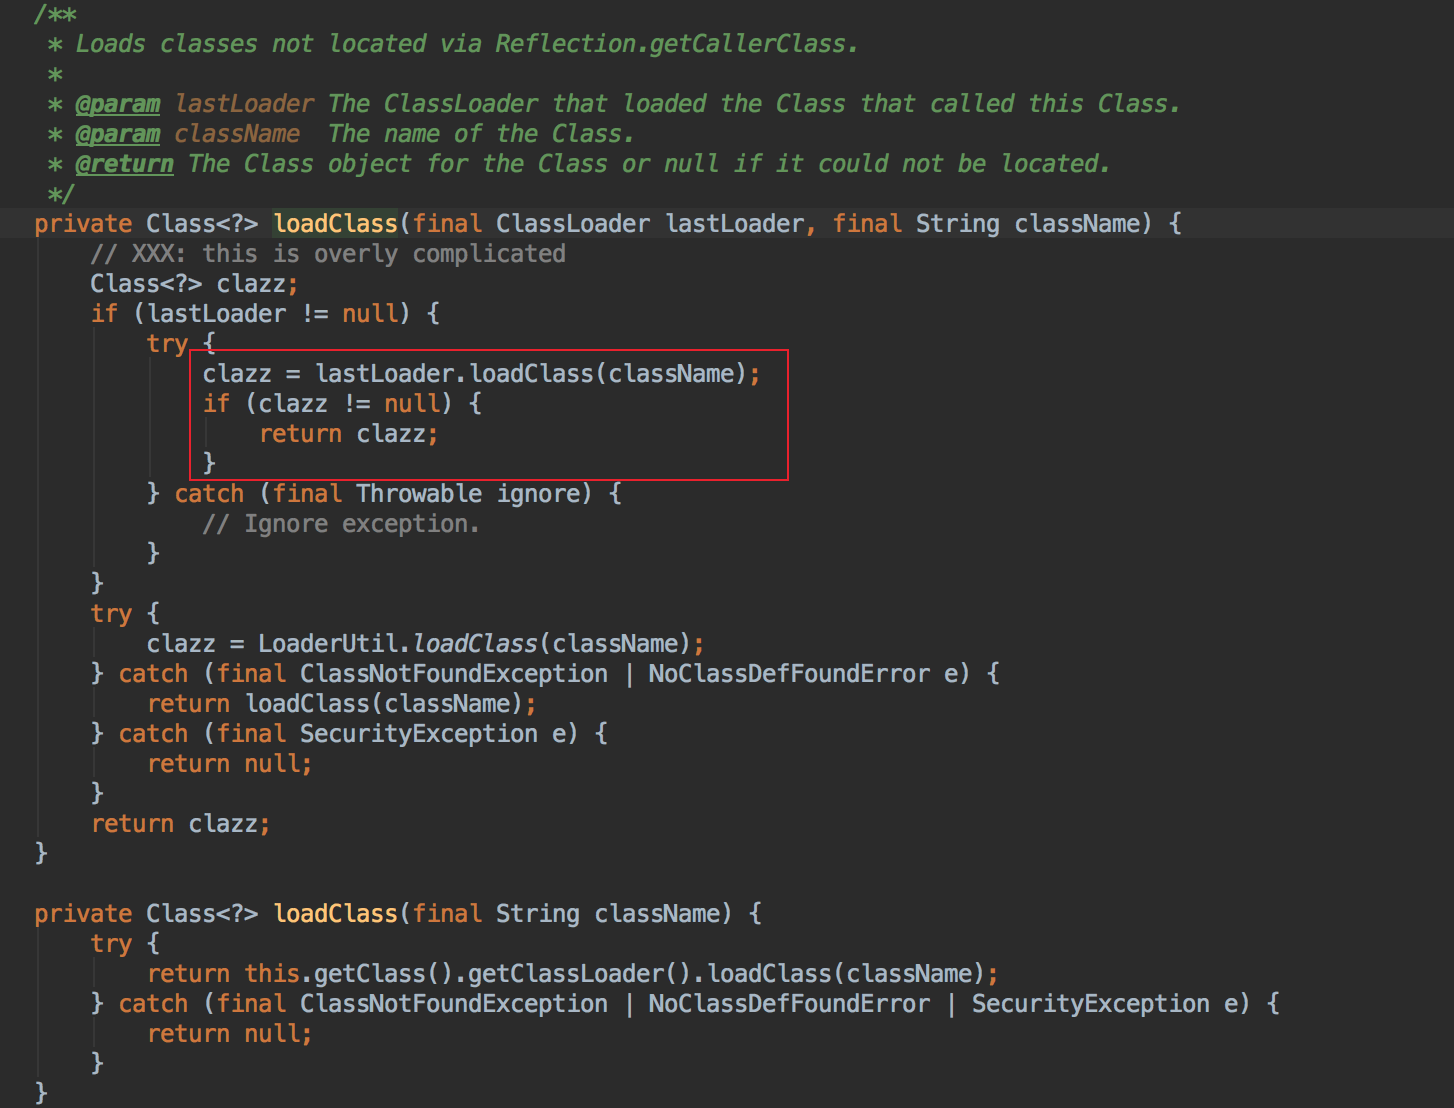
Task: Click the ClassLoader type in method signature
Action: [x=572, y=224]
